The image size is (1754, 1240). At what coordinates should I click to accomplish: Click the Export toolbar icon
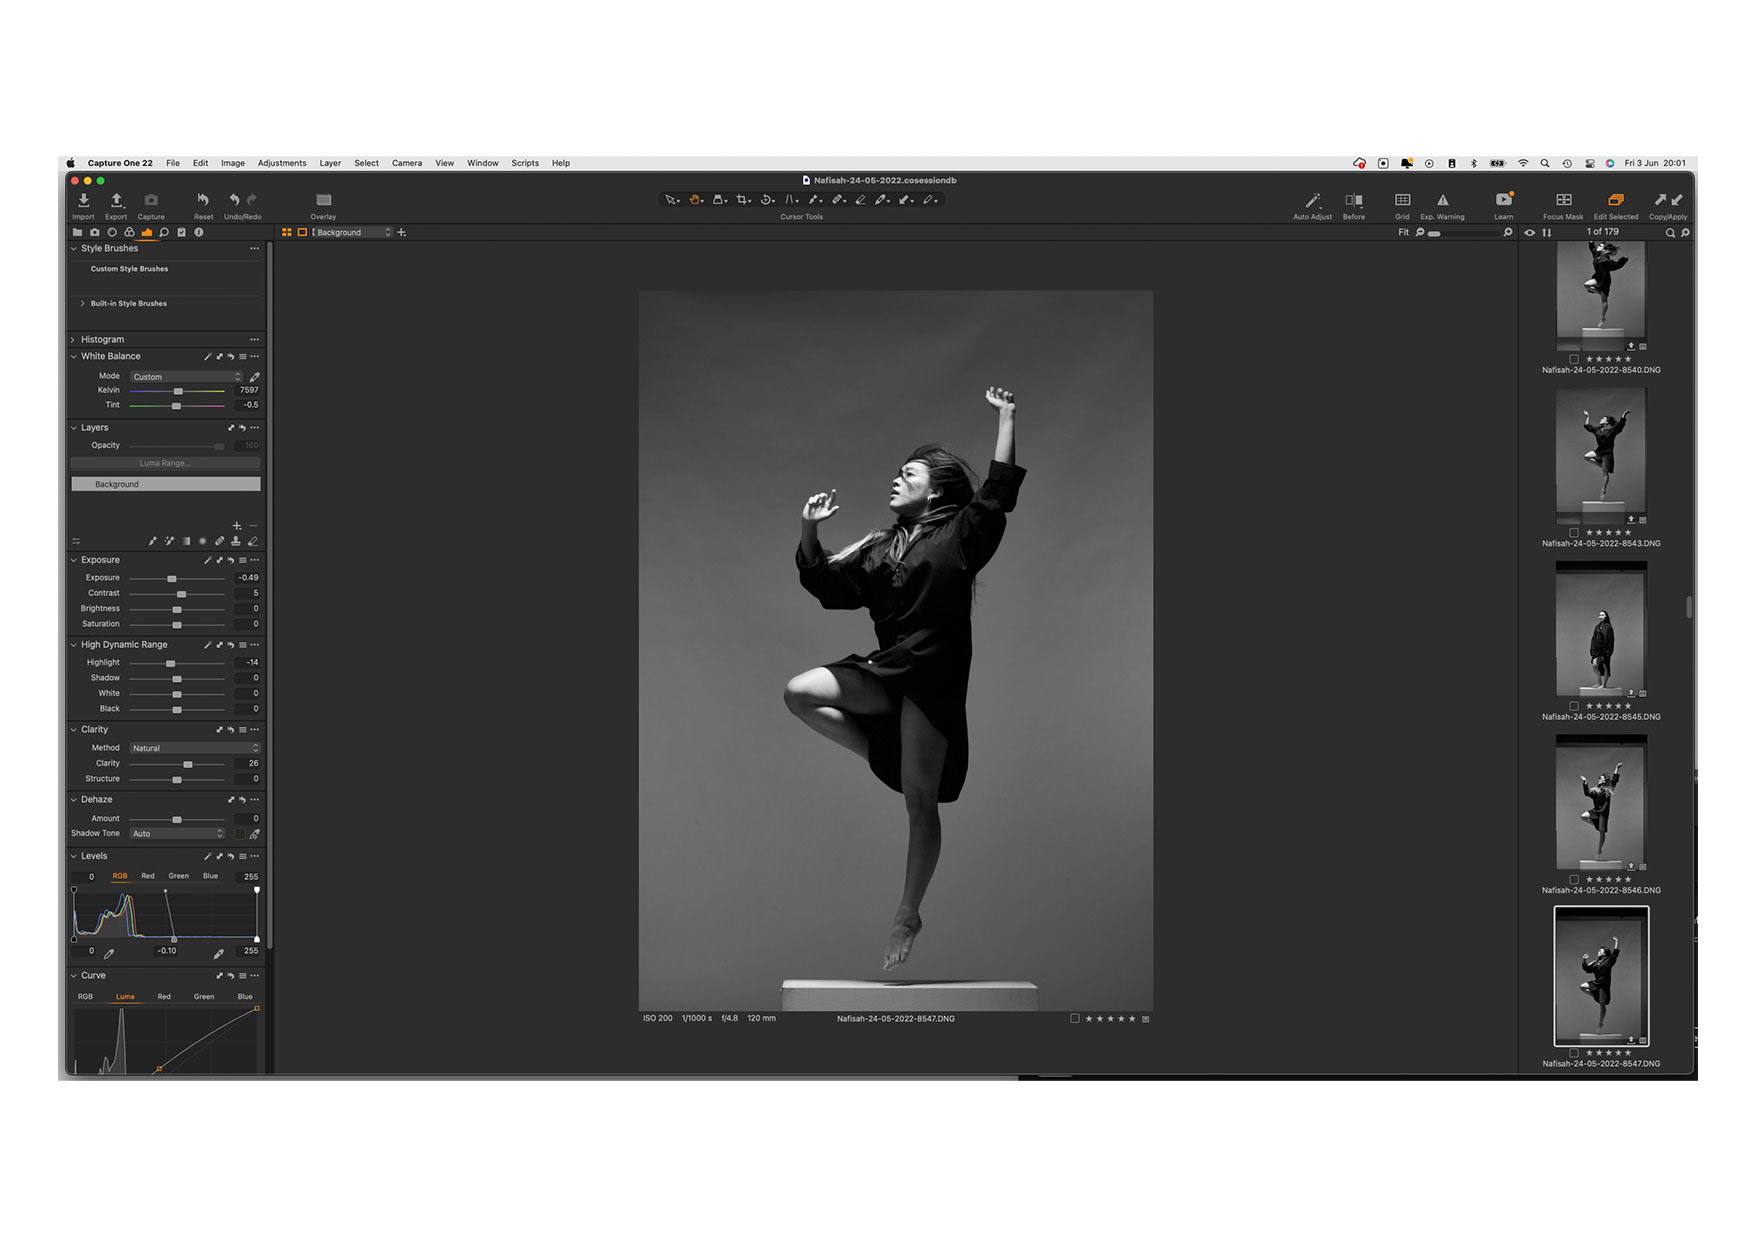click(116, 201)
